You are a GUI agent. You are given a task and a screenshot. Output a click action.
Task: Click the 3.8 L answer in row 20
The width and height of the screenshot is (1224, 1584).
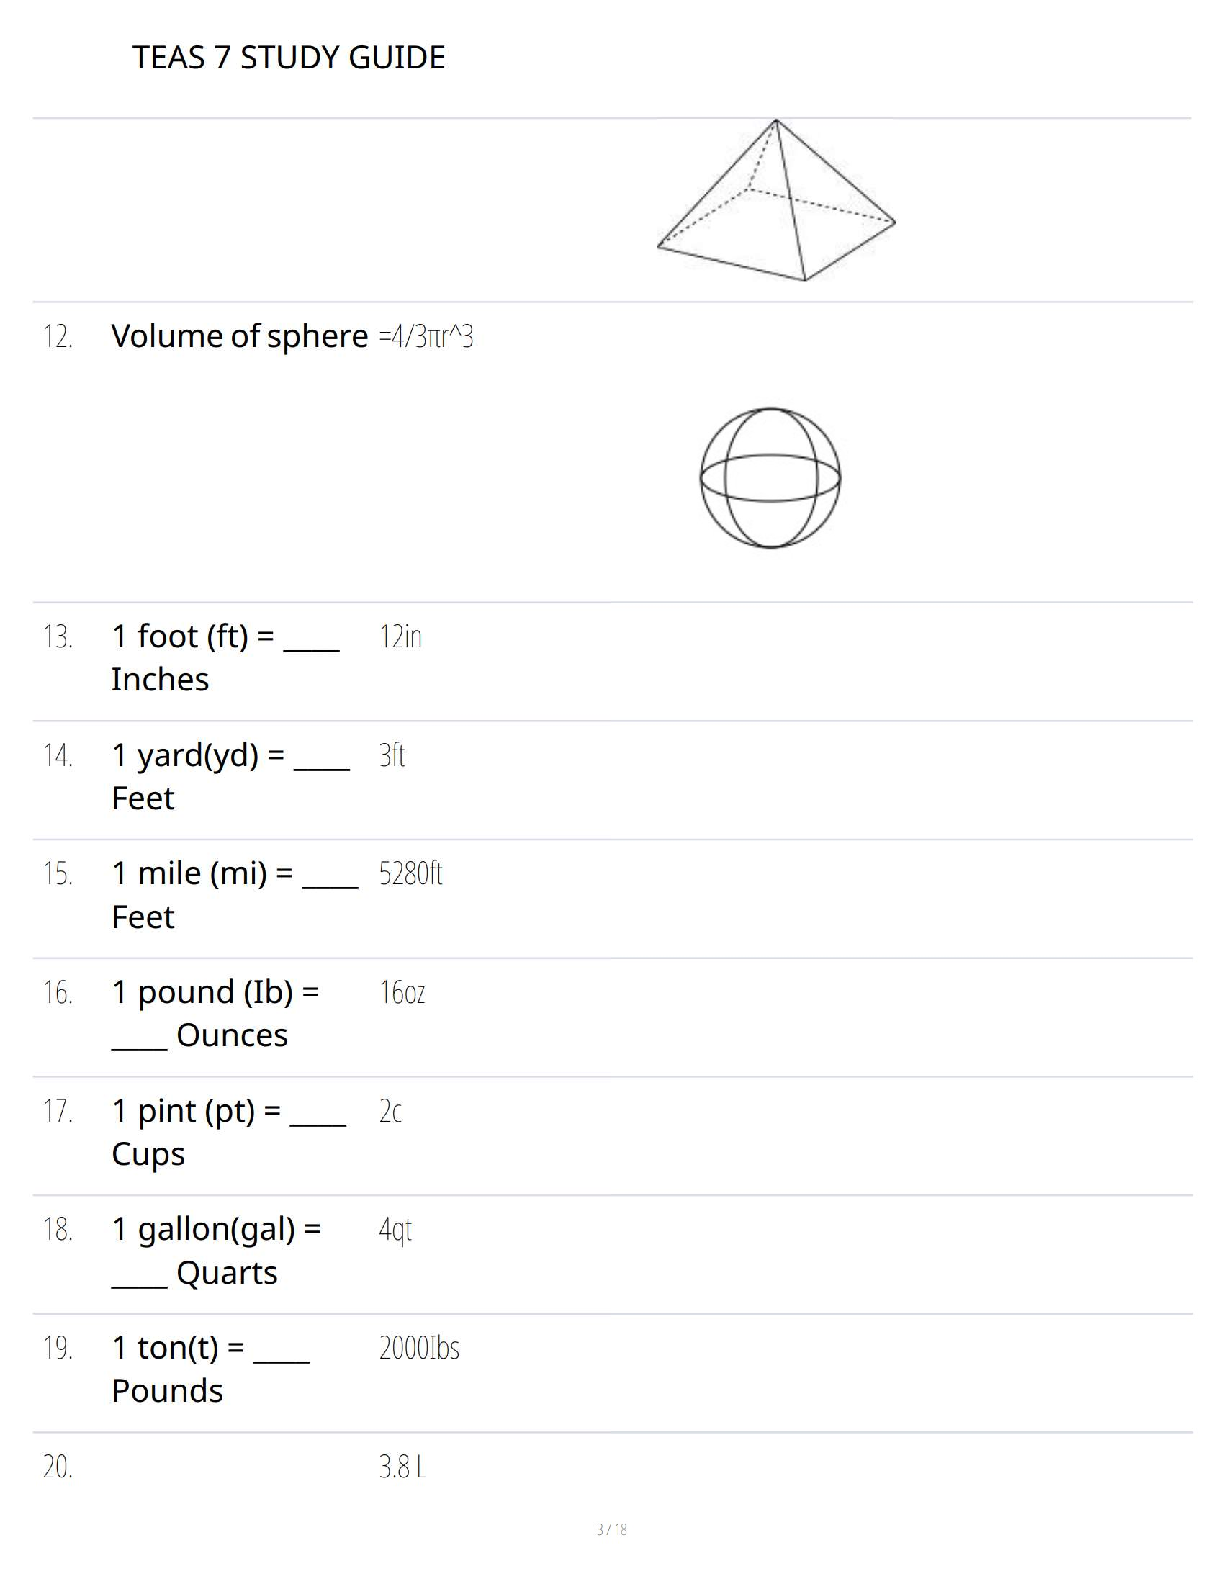pos(402,1467)
